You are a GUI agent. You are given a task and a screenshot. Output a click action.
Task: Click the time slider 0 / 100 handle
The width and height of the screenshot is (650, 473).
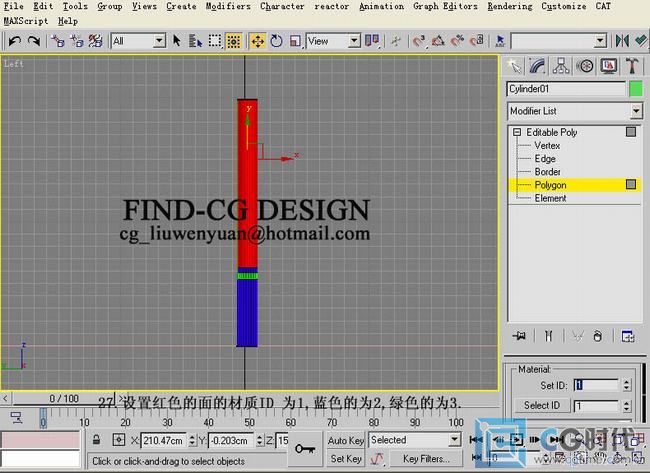click(64, 399)
